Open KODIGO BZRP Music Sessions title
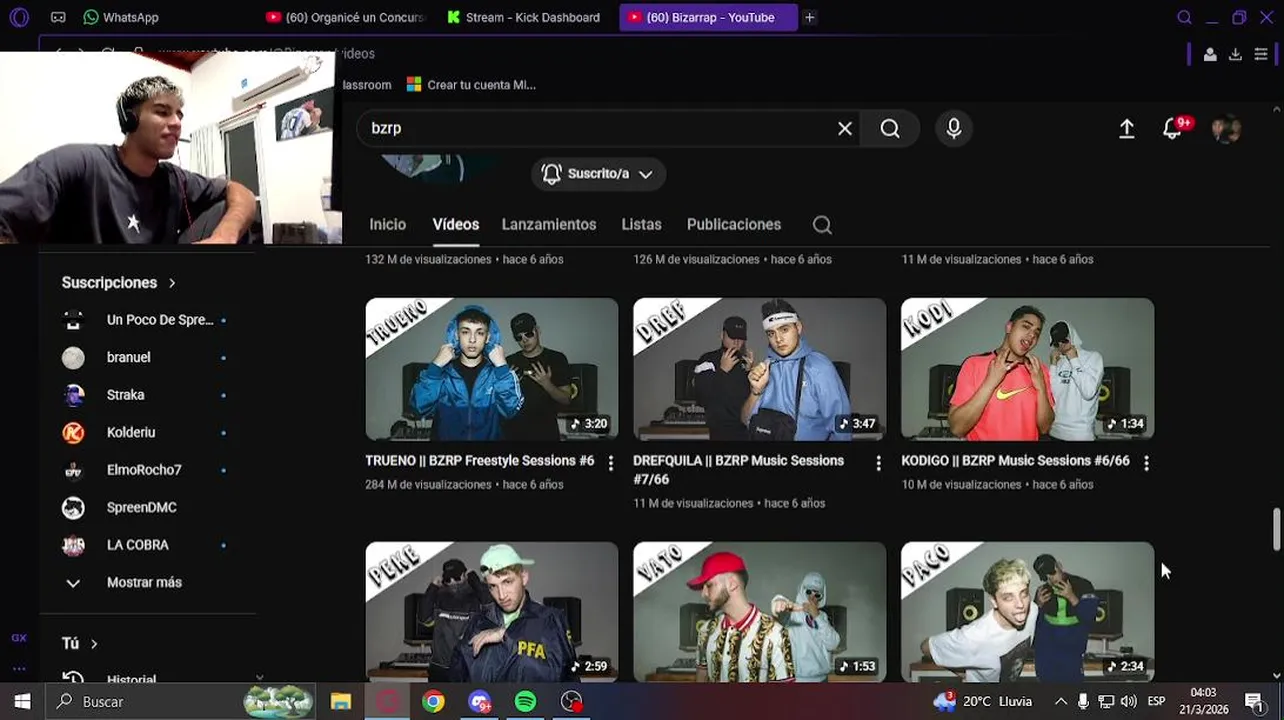Image resolution: width=1284 pixels, height=720 pixels. coord(1015,461)
